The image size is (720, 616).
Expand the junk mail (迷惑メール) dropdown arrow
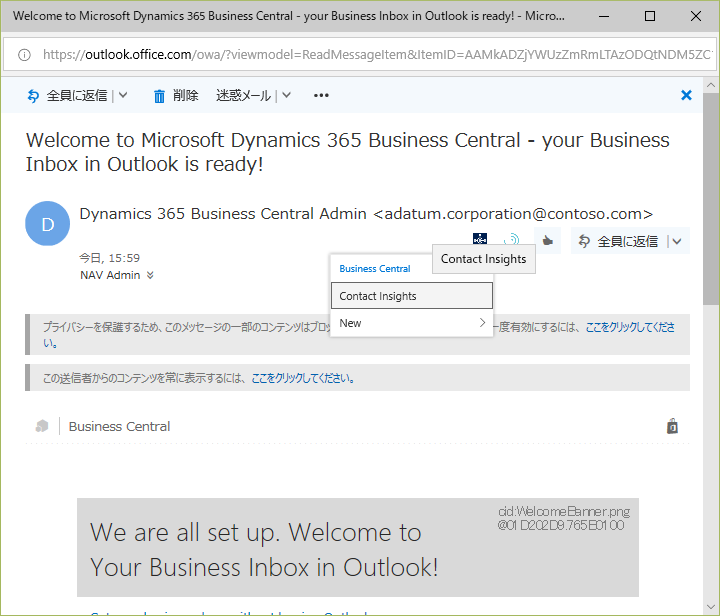point(287,95)
